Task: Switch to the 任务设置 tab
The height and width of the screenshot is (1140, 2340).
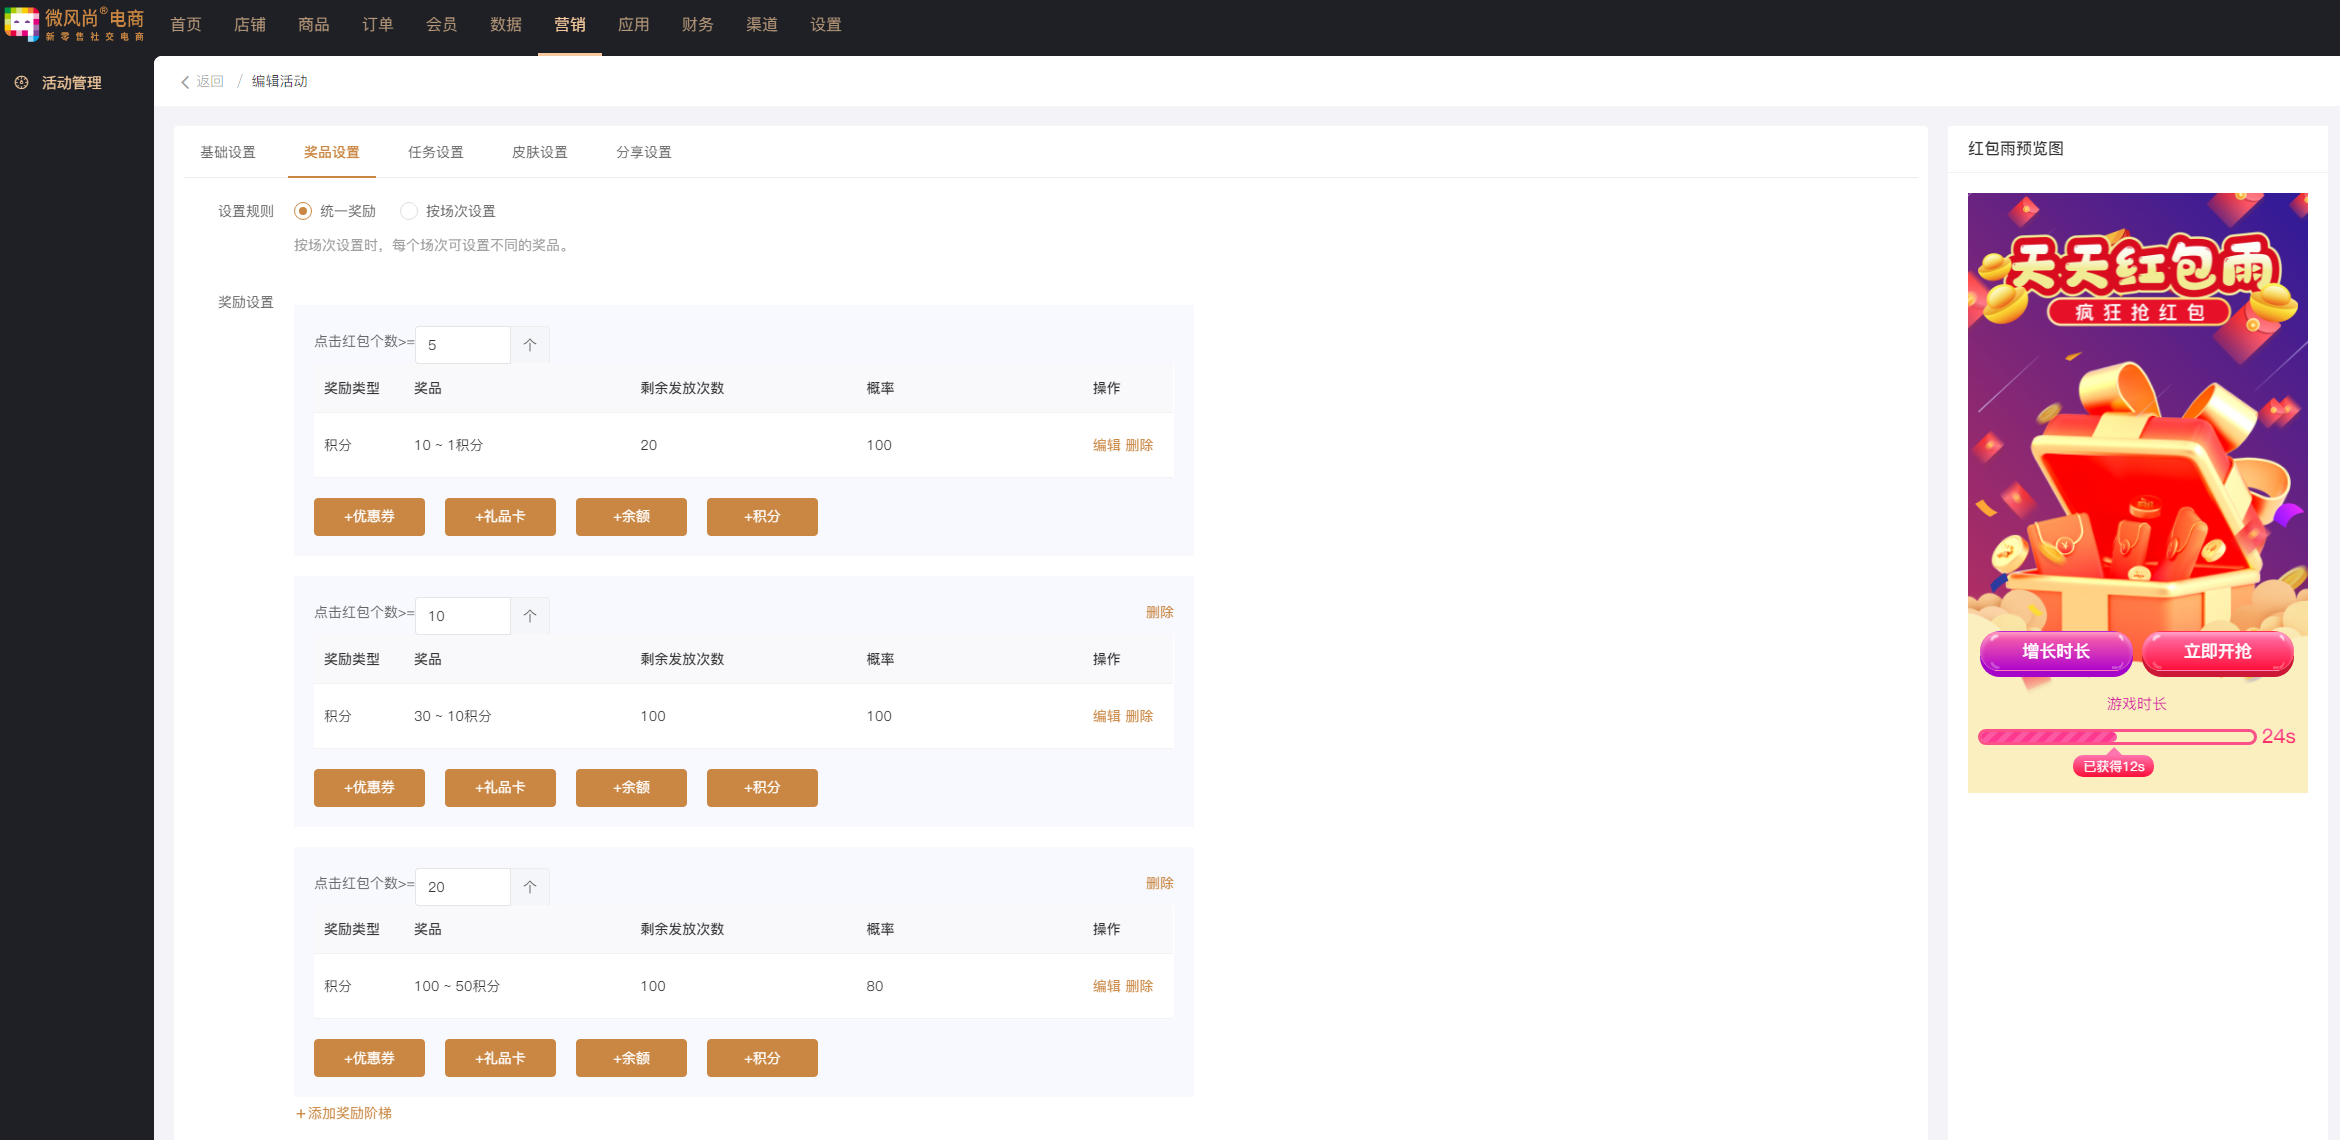Action: coord(435,152)
